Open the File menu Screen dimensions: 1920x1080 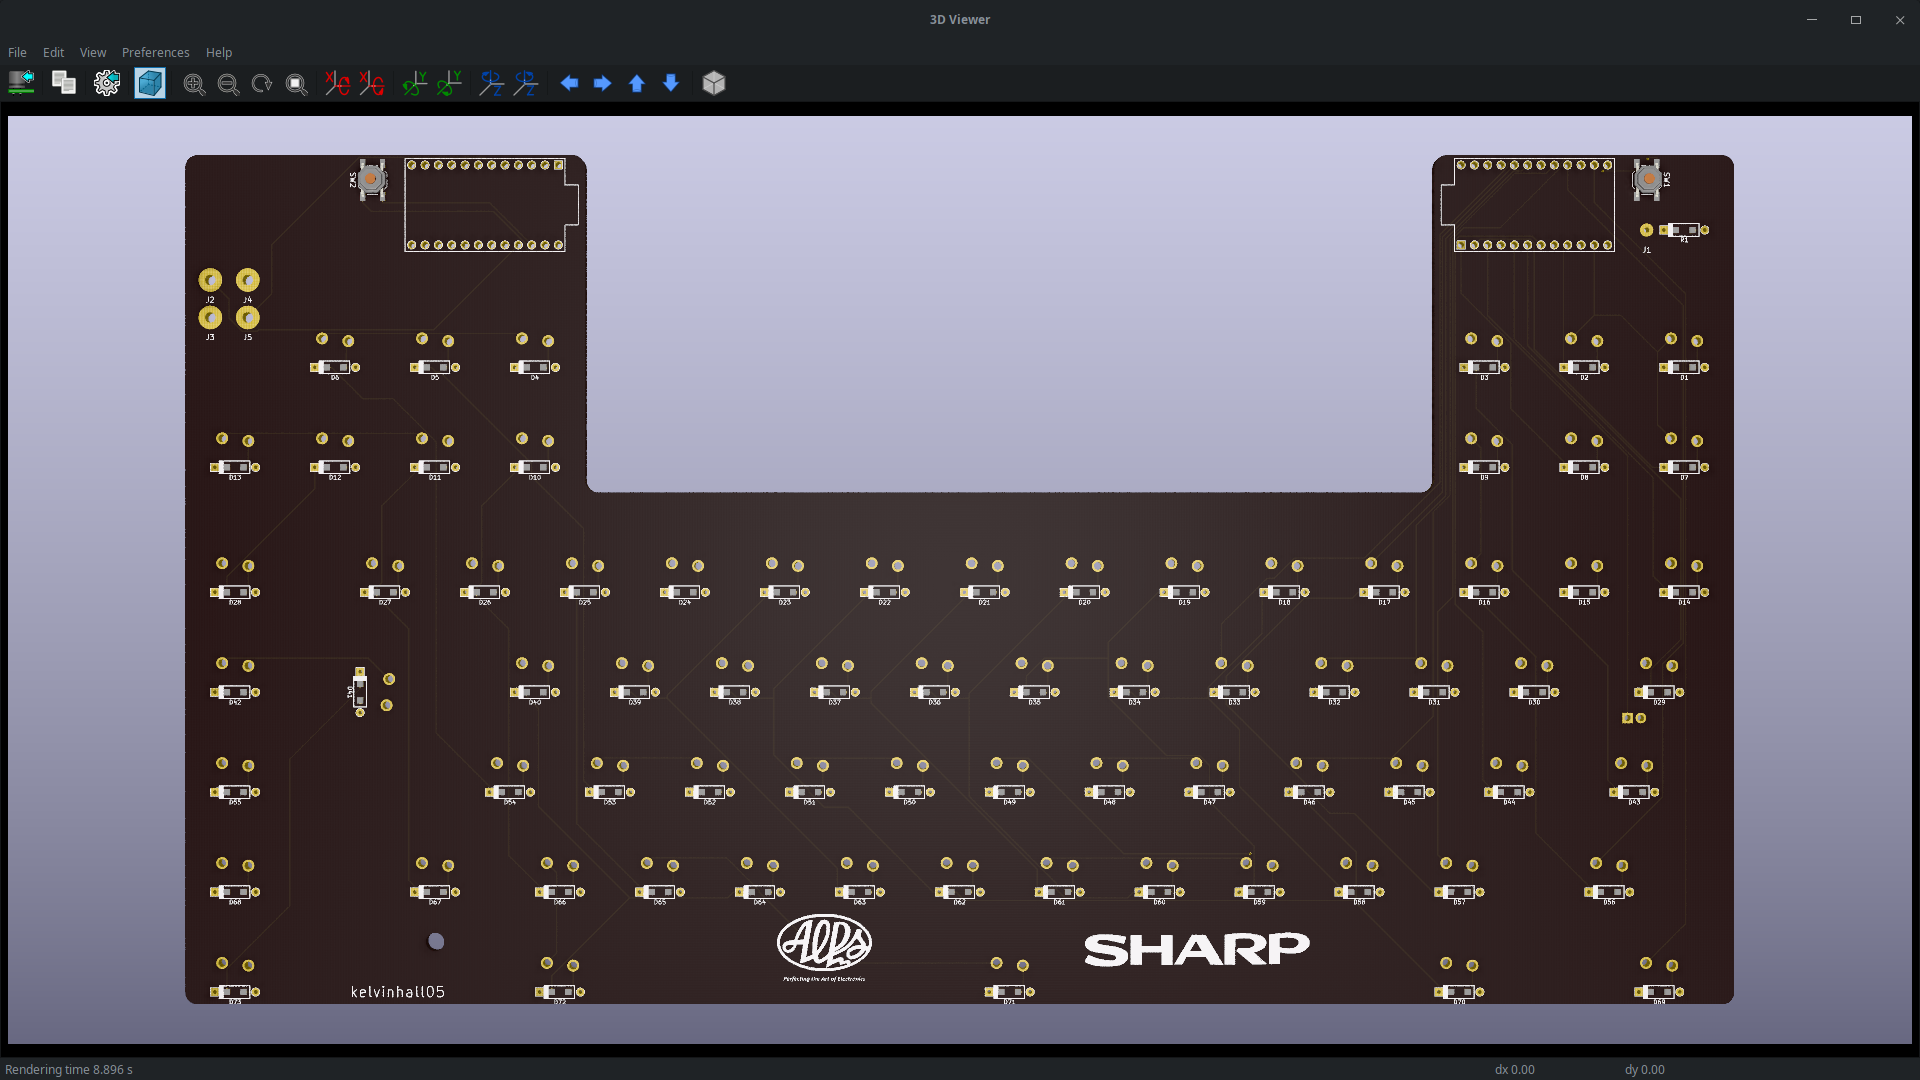tap(16, 52)
